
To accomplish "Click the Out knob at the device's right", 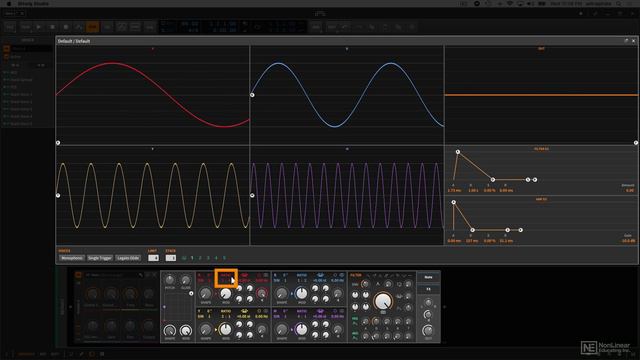I will (x=428, y=330).
